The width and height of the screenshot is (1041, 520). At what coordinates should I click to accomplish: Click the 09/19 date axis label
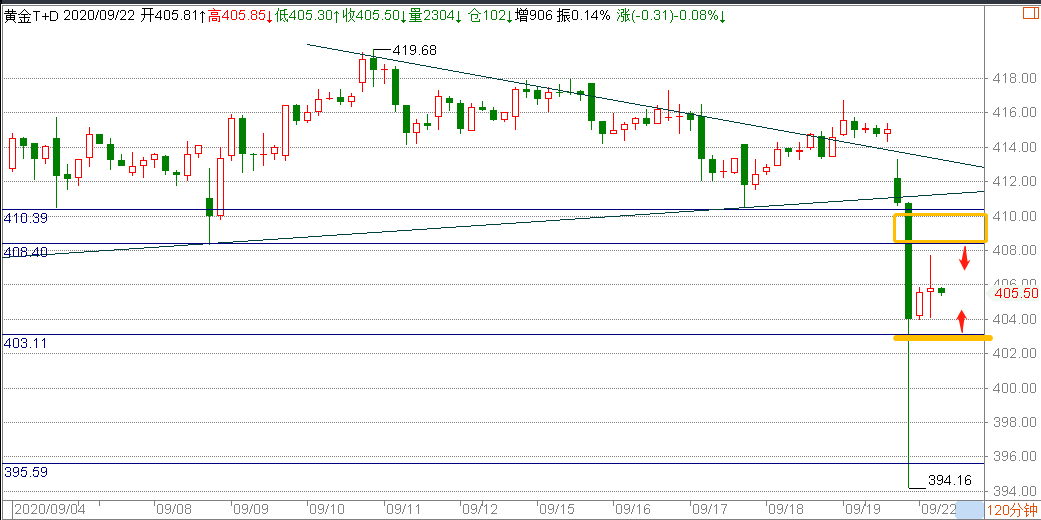pos(862,510)
